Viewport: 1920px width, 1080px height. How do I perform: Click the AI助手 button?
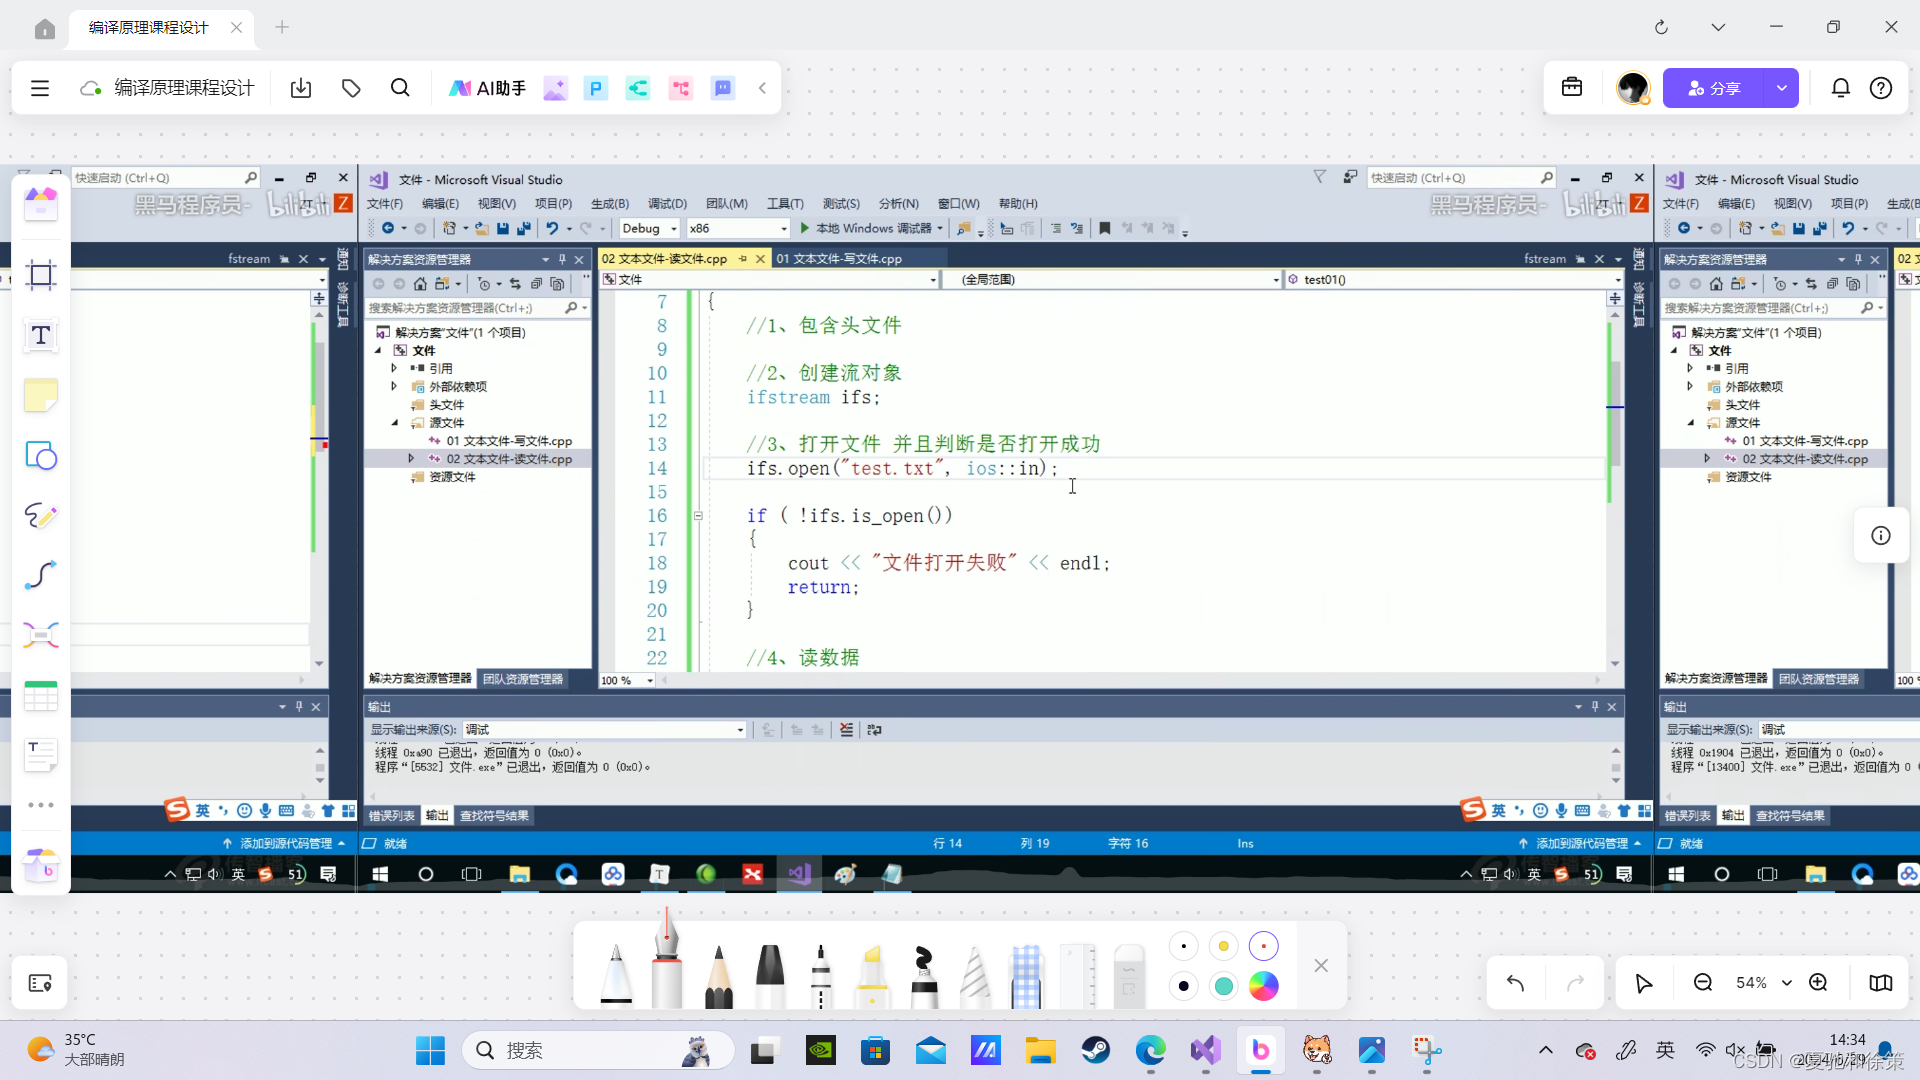pos(487,88)
